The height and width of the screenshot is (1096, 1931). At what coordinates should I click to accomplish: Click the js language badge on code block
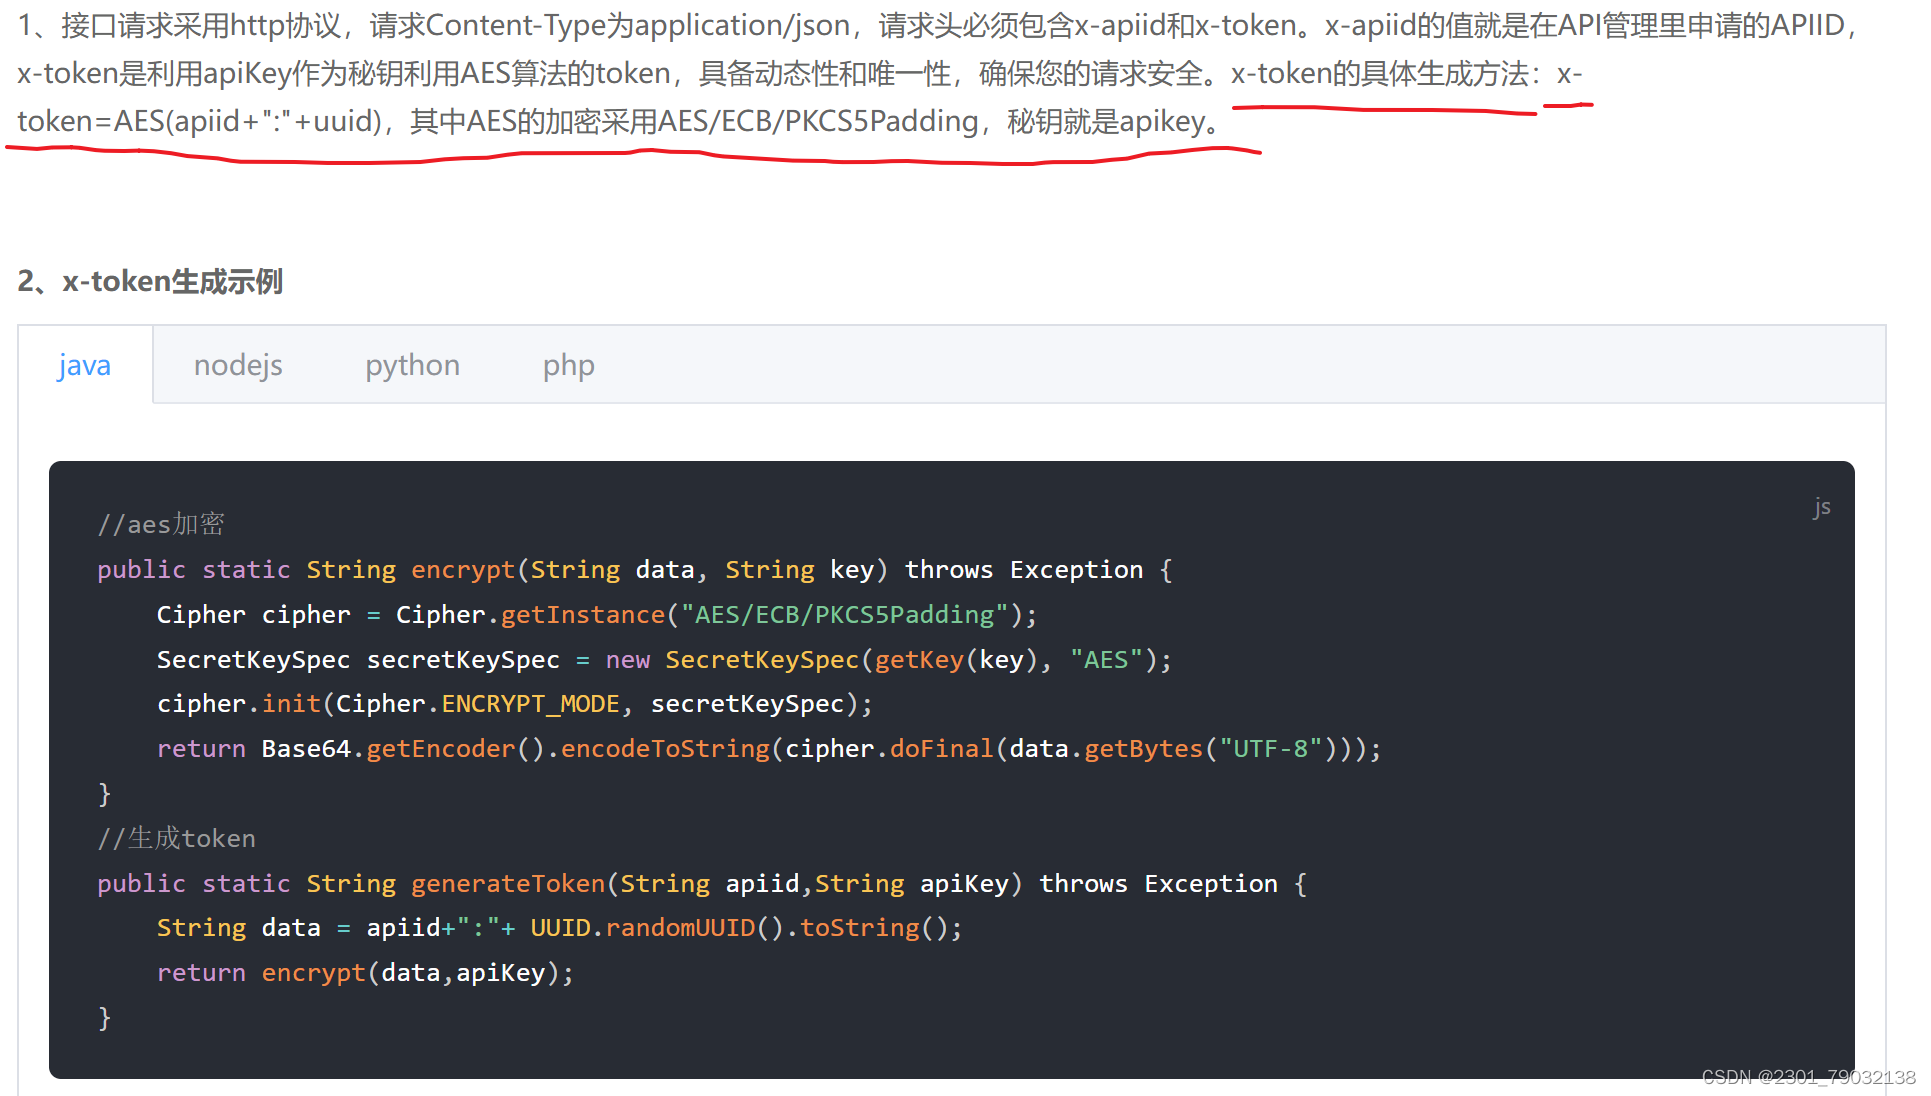coord(1822,506)
